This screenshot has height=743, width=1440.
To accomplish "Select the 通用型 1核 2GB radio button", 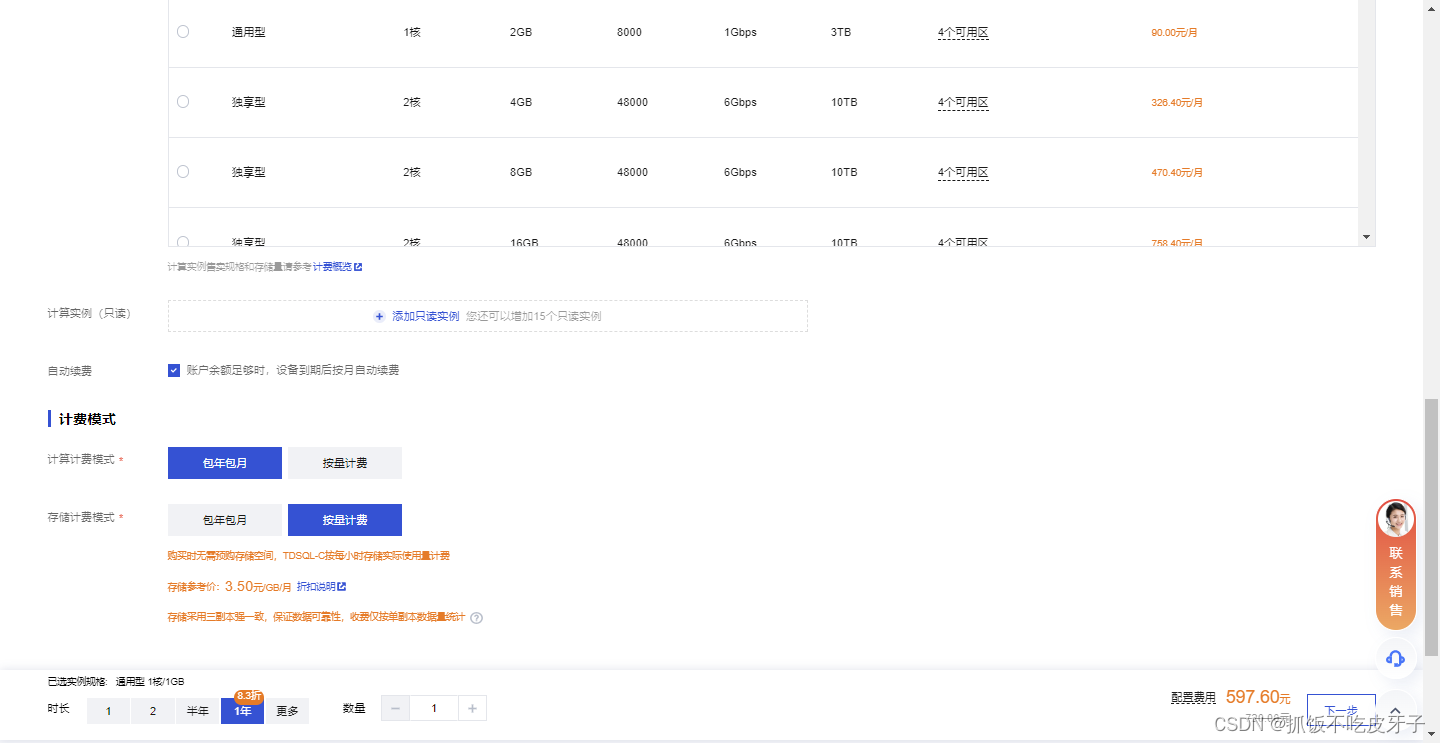I will click(182, 31).
